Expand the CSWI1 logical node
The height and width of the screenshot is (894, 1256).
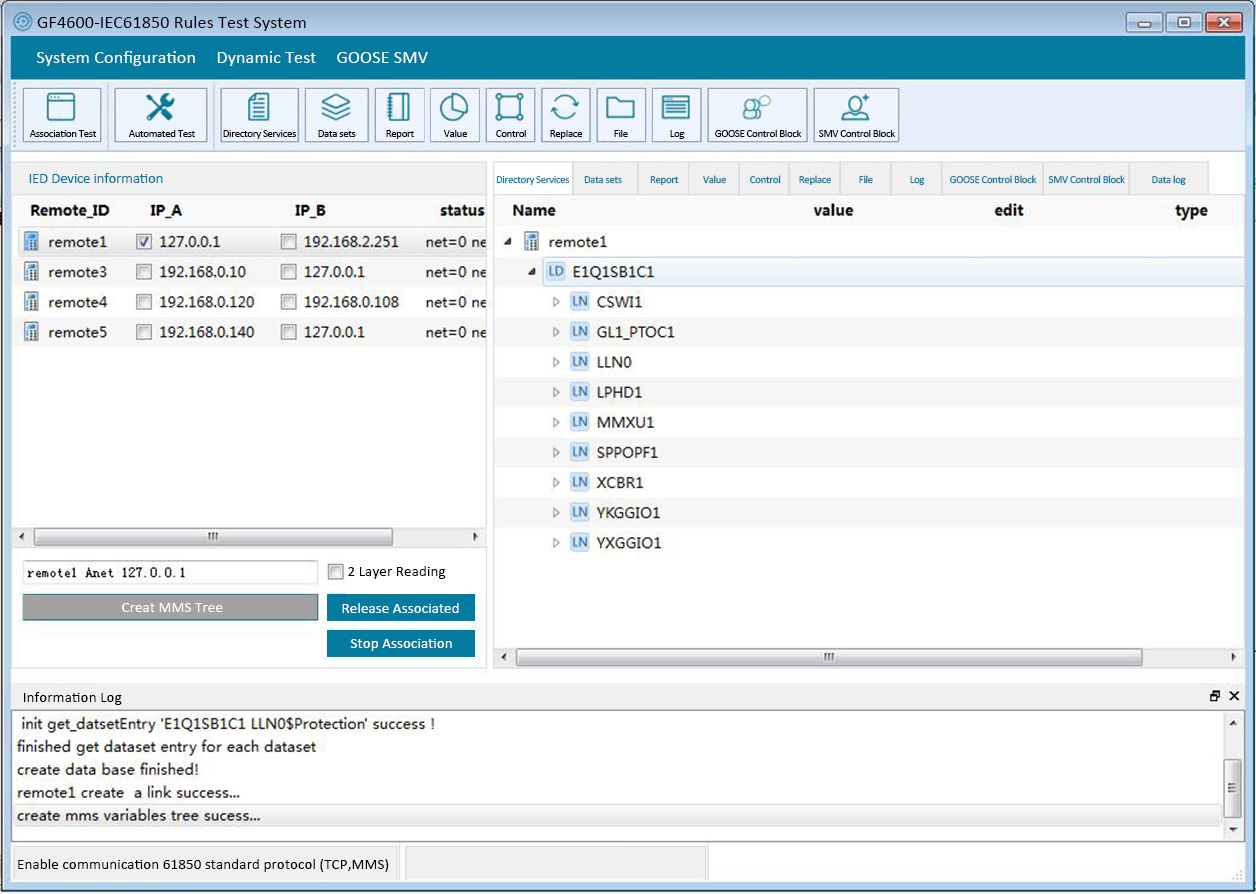[557, 302]
